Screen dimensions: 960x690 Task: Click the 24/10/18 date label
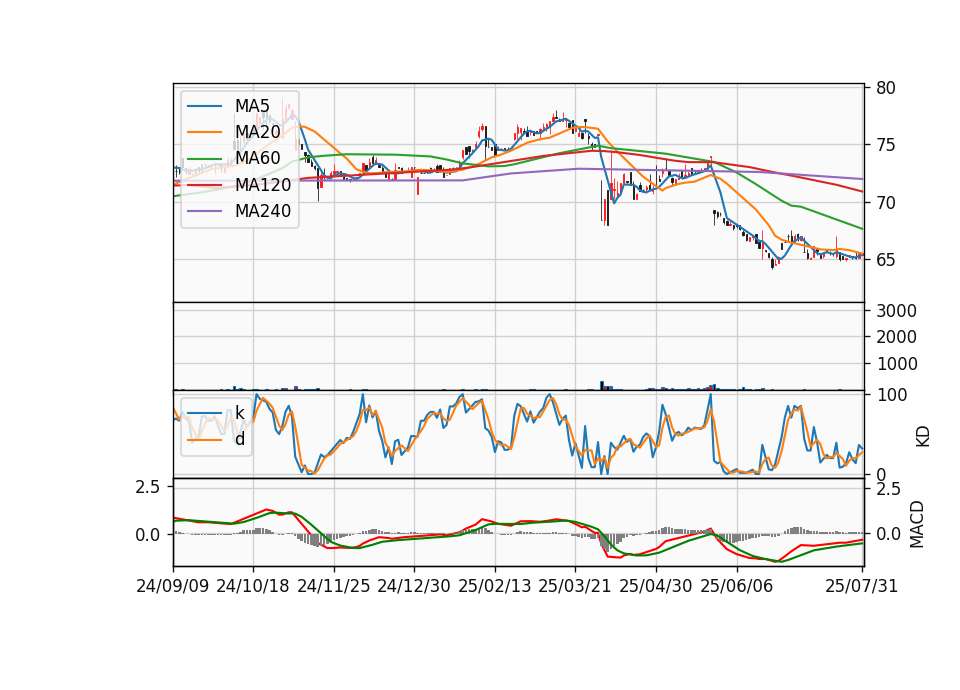coord(253,586)
